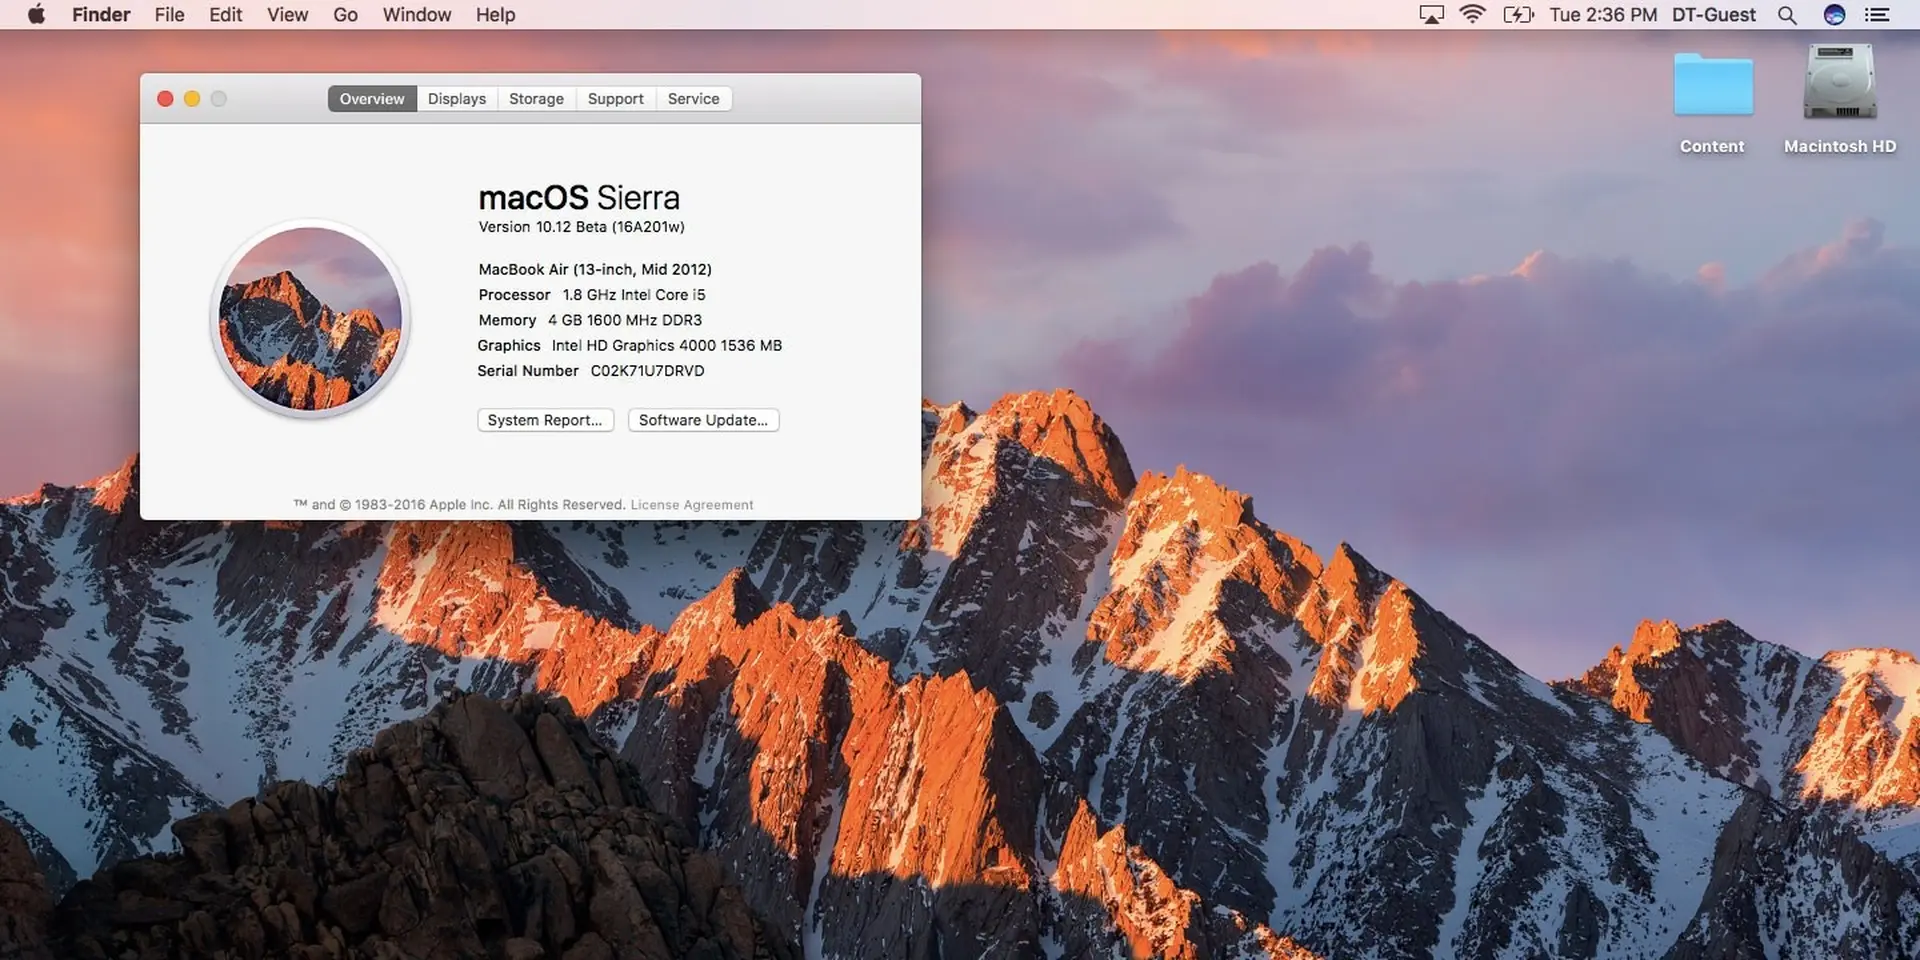Open the Edit menu

point(225,15)
